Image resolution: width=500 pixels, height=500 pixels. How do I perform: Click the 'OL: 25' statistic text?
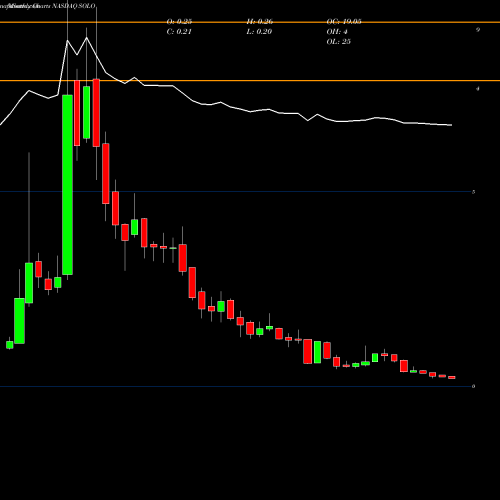[x=339, y=42]
